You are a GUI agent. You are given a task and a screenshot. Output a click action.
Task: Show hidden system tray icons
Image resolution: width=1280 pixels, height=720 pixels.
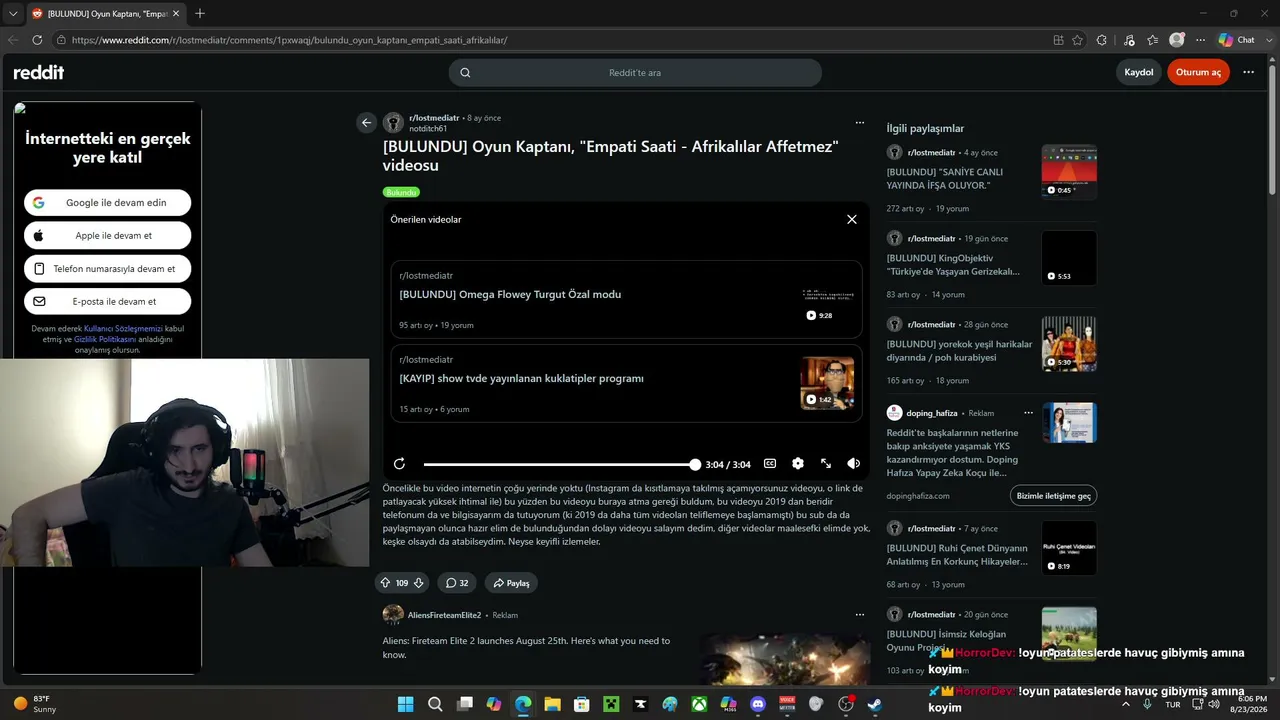click(x=1126, y=704)
